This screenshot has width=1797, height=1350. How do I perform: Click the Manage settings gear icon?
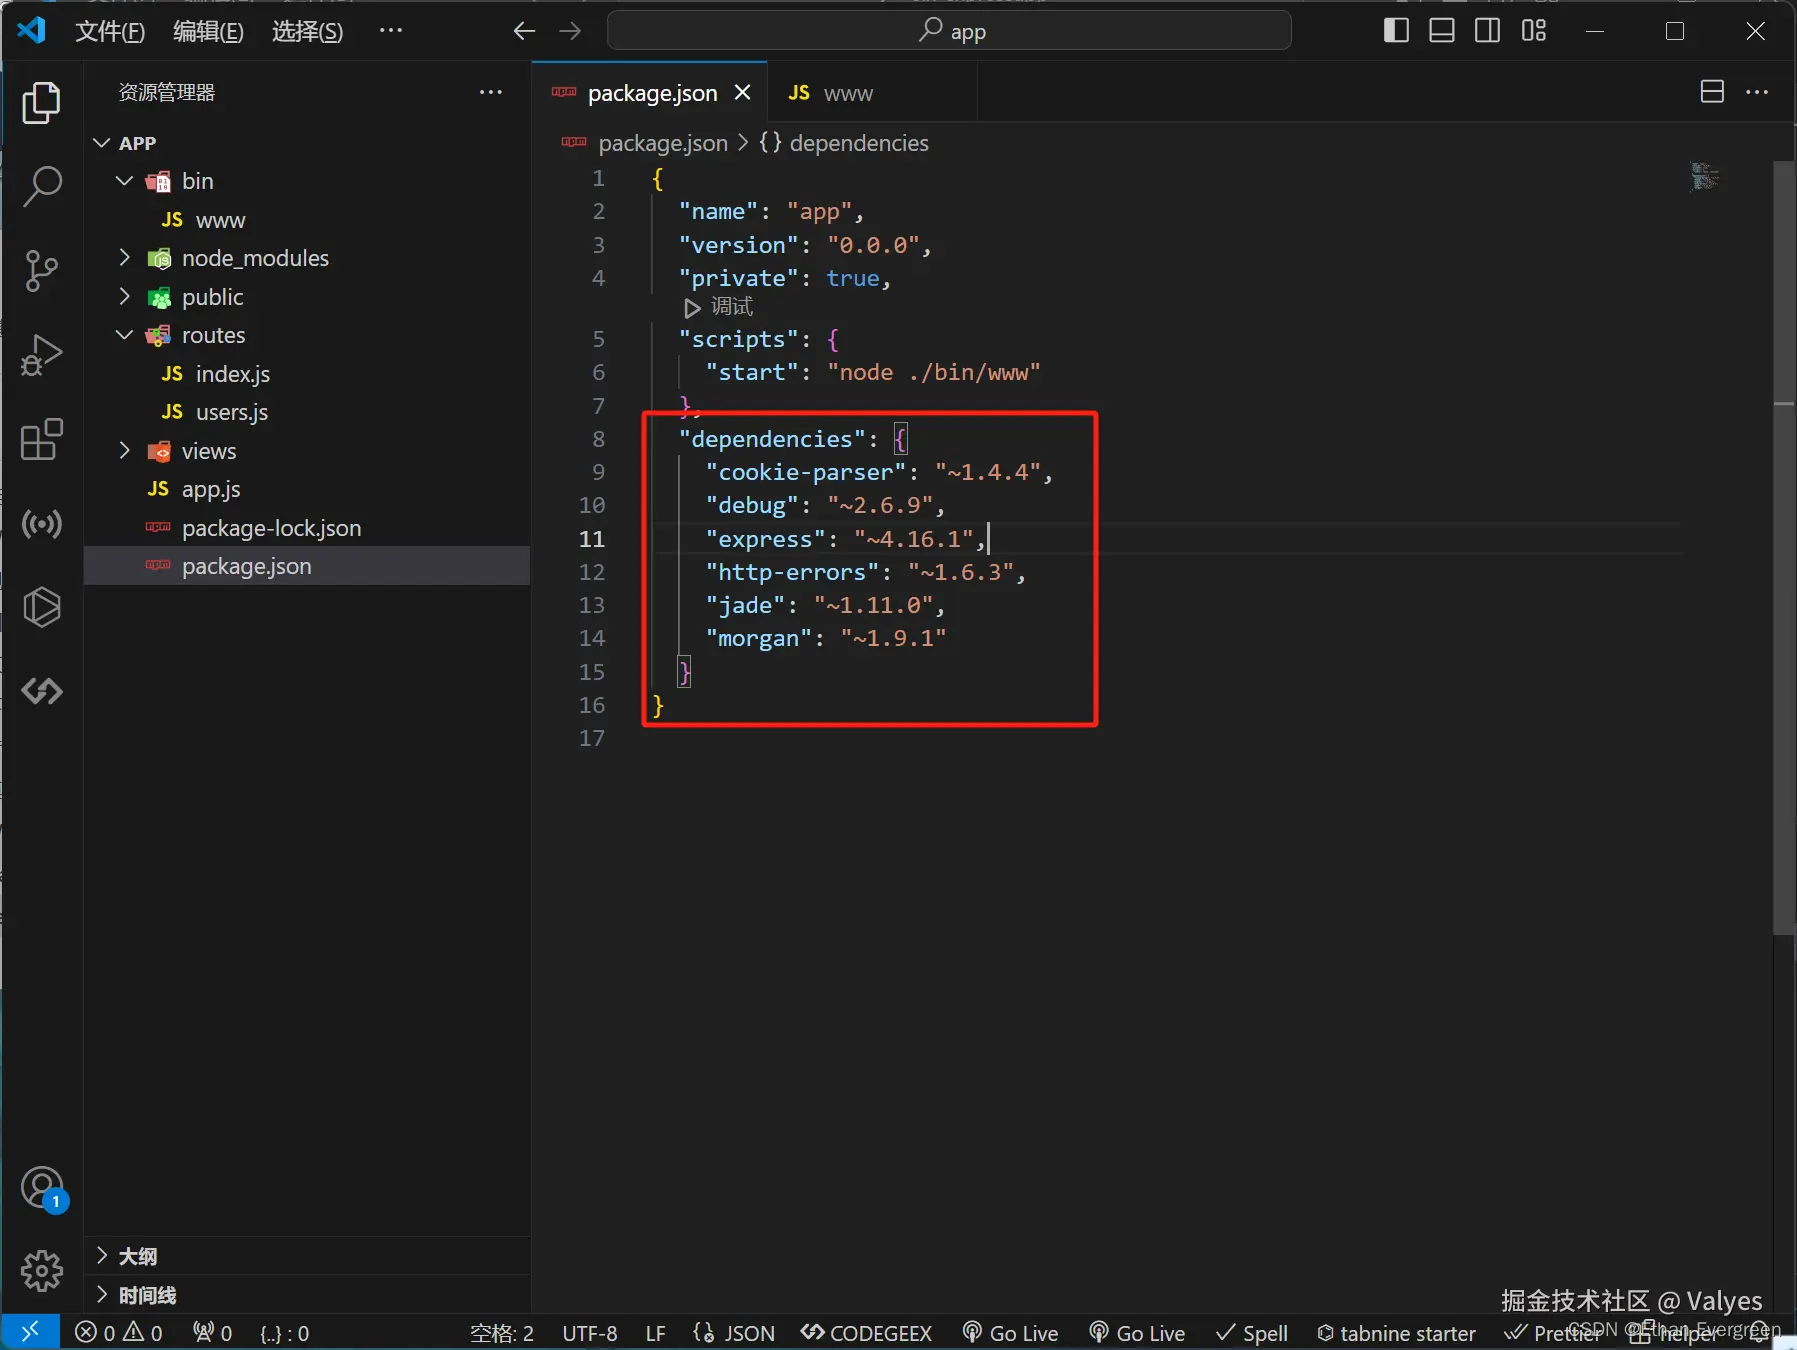pos(41,1270)
